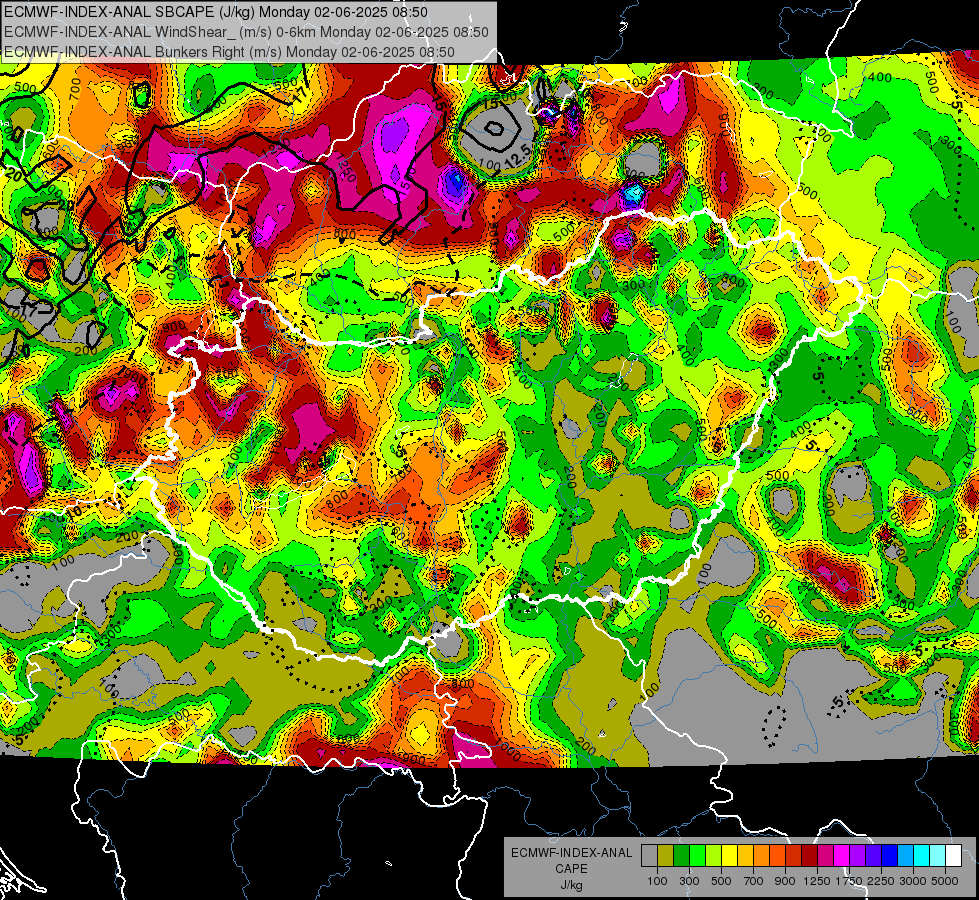Click the legend scale value 2250
Screen dimensions: 979x900
(x=882, y=881)
